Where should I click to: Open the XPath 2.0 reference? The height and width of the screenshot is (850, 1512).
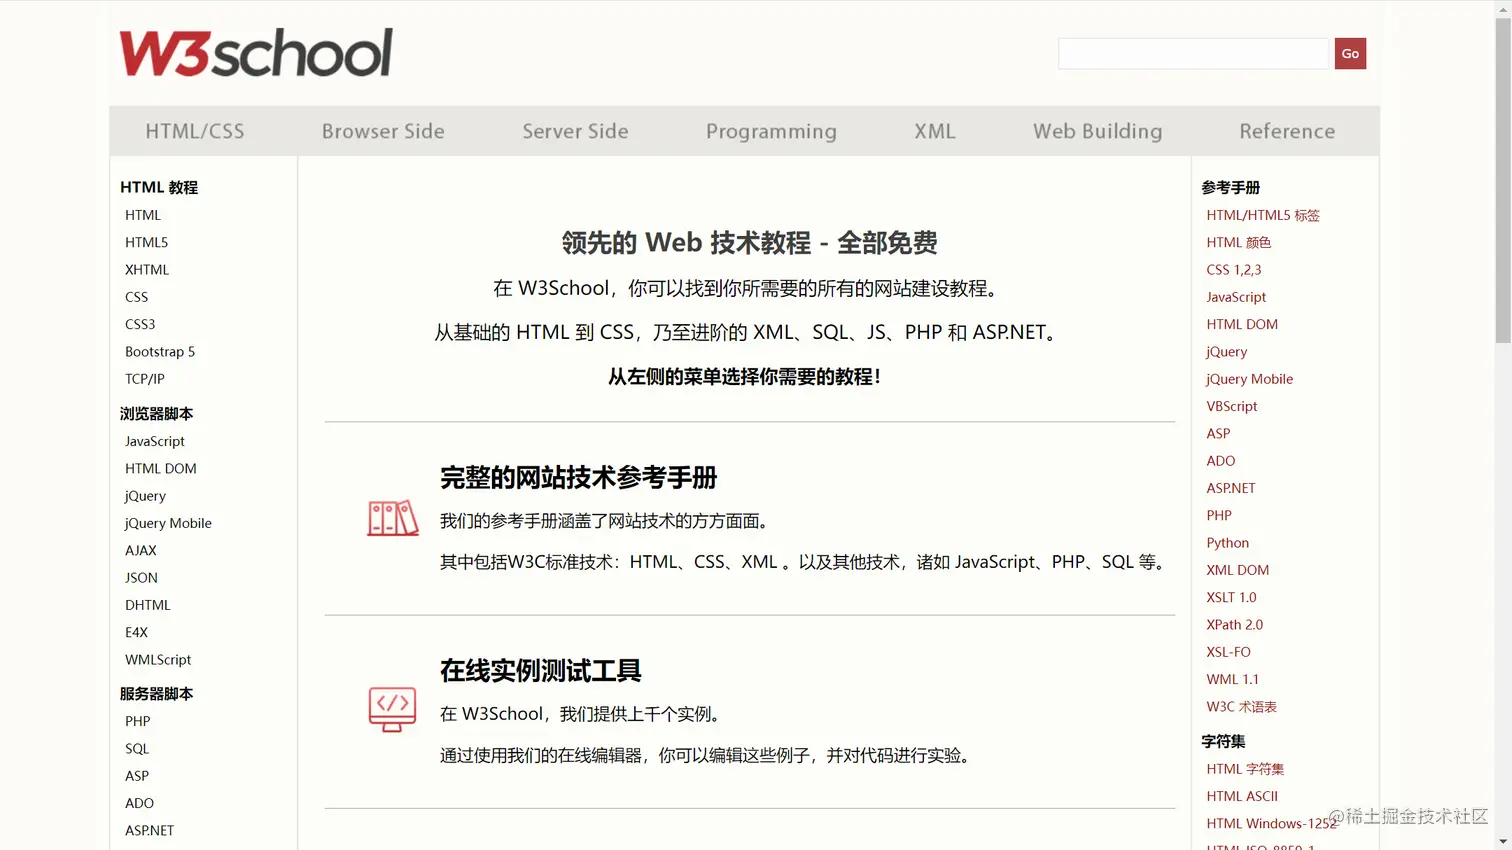(x=1235, y=625)
